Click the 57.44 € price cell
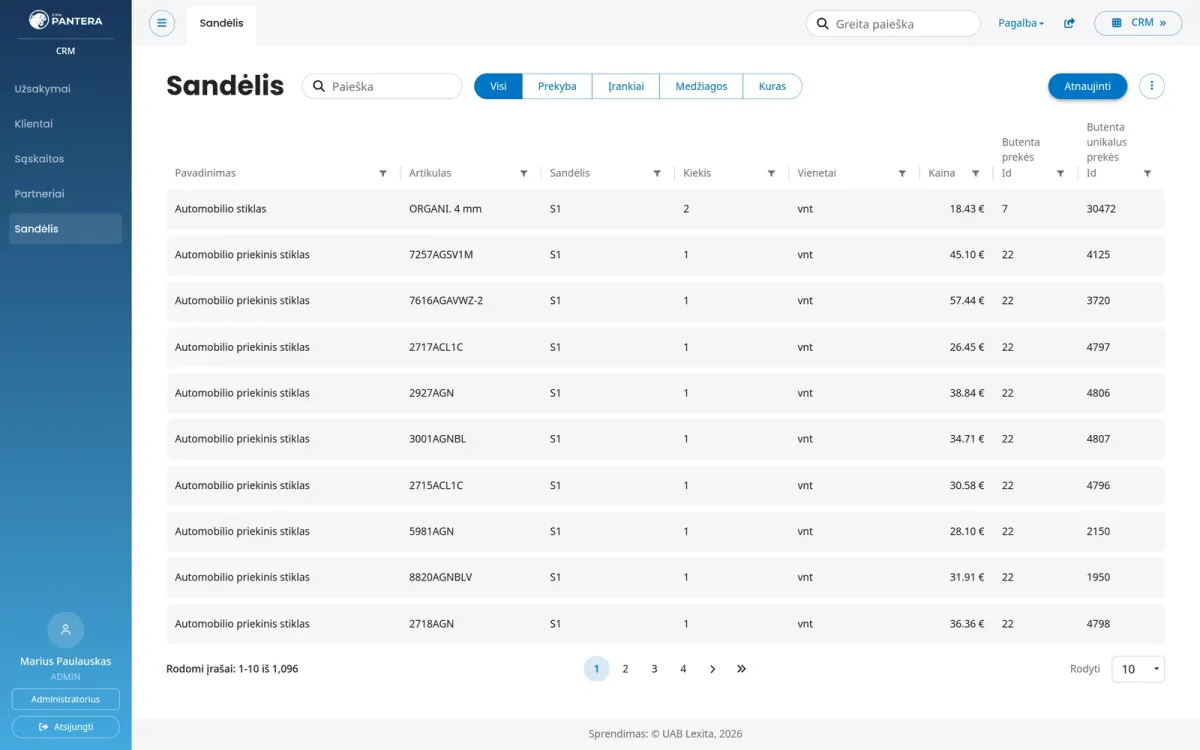Viewport: 1200px width, 750px height. pos(967,301)
